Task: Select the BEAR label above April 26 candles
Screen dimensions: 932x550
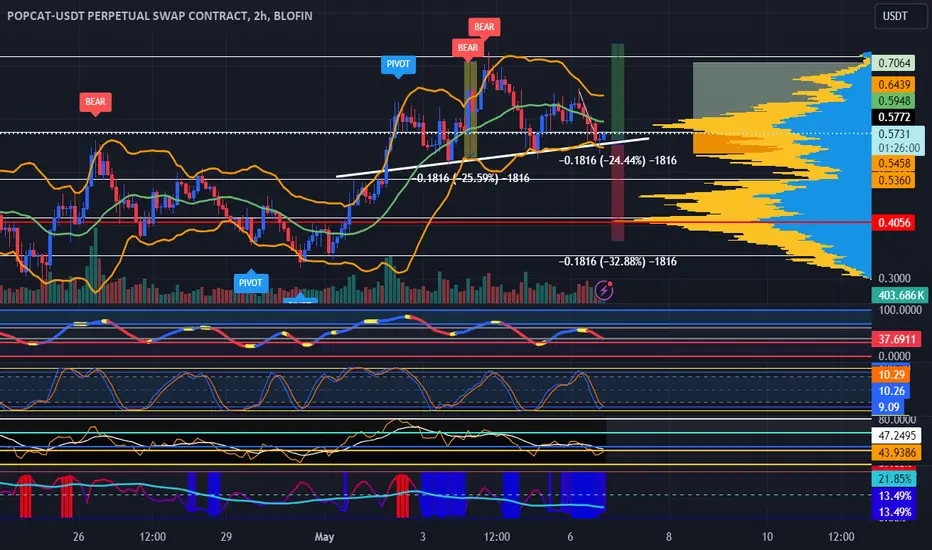Action: pos(95,102)
